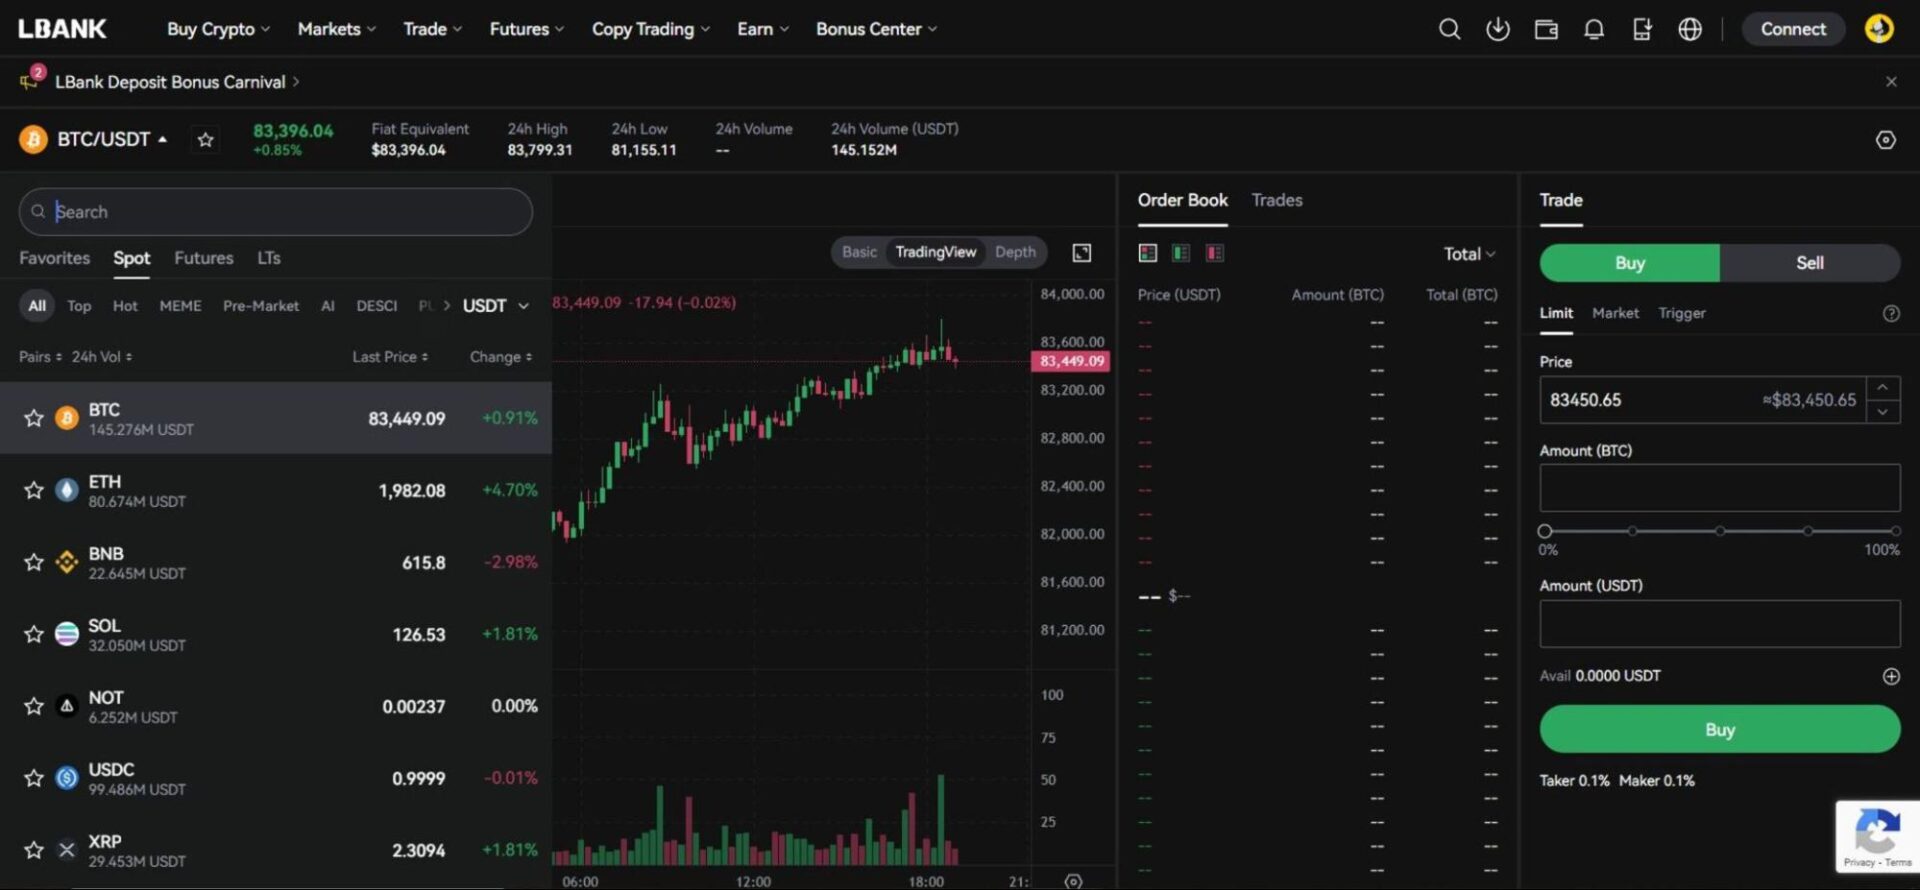Click the announcement megaphone icon
The image size is (1920, 890).
point(29,81)
